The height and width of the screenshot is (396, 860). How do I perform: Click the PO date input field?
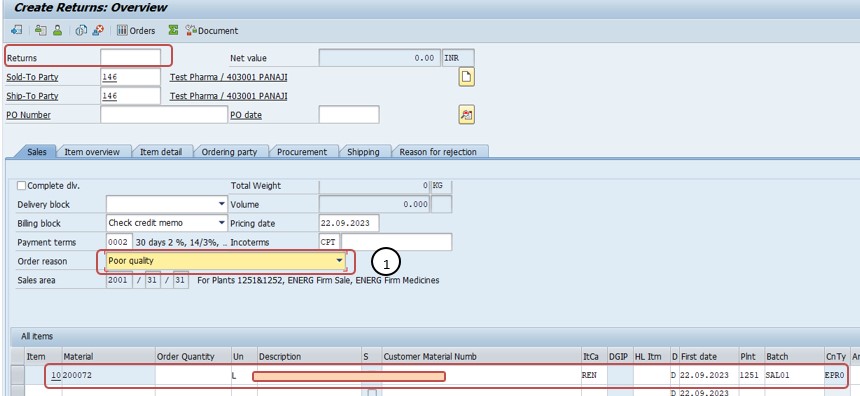349,115
